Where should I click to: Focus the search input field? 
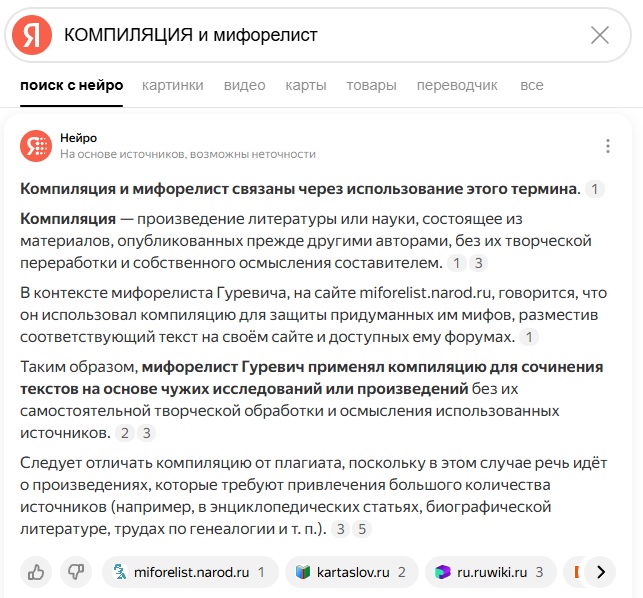pyautogui.click(x=320, y=35)
